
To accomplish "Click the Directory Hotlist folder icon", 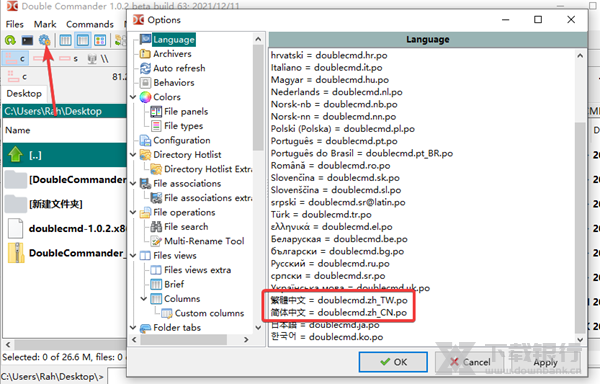I will (x=145, y=155).
